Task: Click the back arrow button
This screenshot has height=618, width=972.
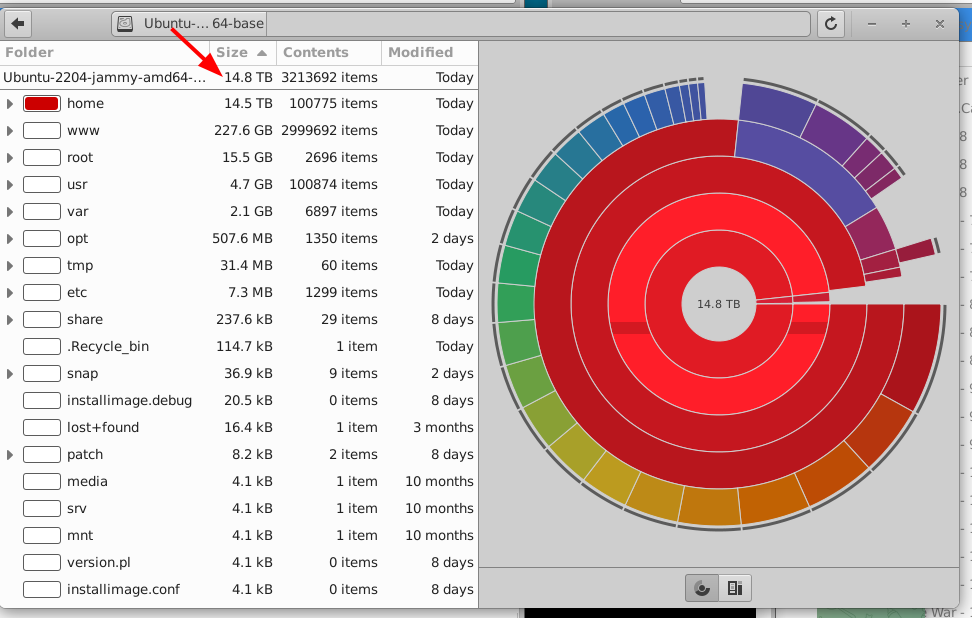Action: click(x=19, y=23)
